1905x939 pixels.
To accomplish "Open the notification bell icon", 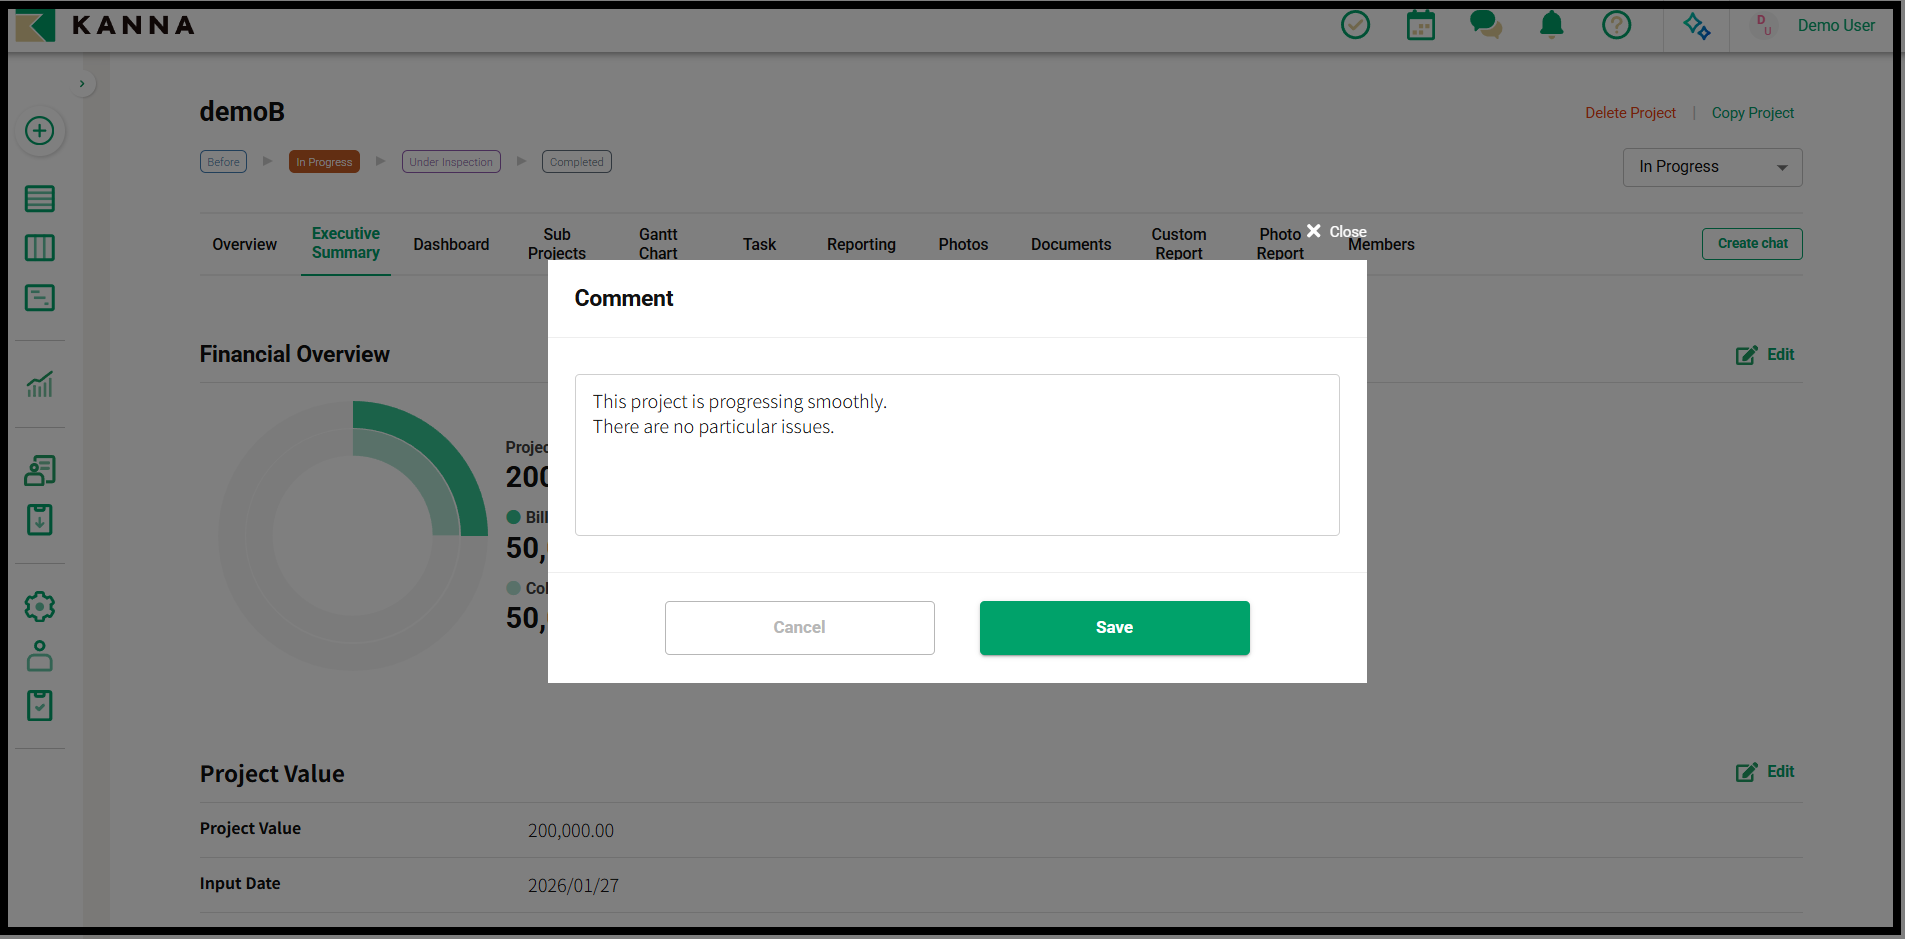I will [1551, 25].
